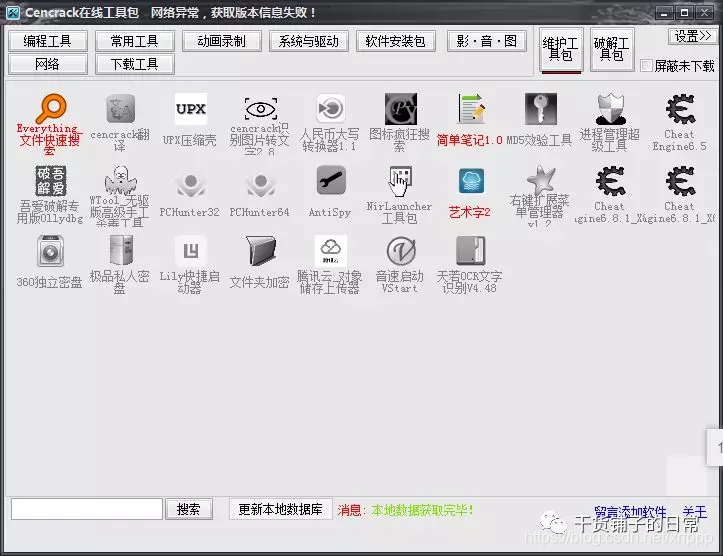Viewport: 723px width, 556px height.
Task: Switch to 编程工具 category
Action: 47,41
